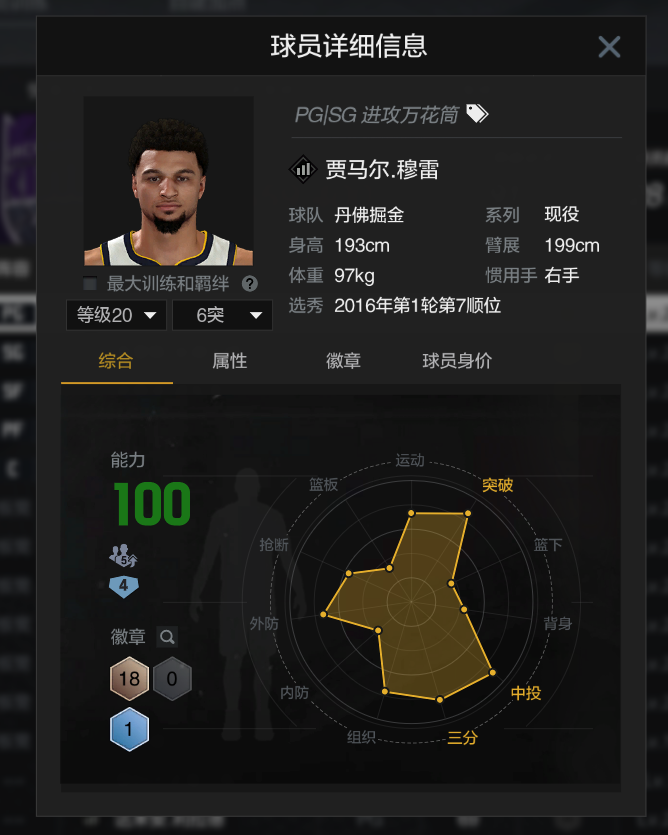The height and width of the screenshot is (835, 668).
Task: Switch to the 徽章 tab
Action: (x=343, y=361)
